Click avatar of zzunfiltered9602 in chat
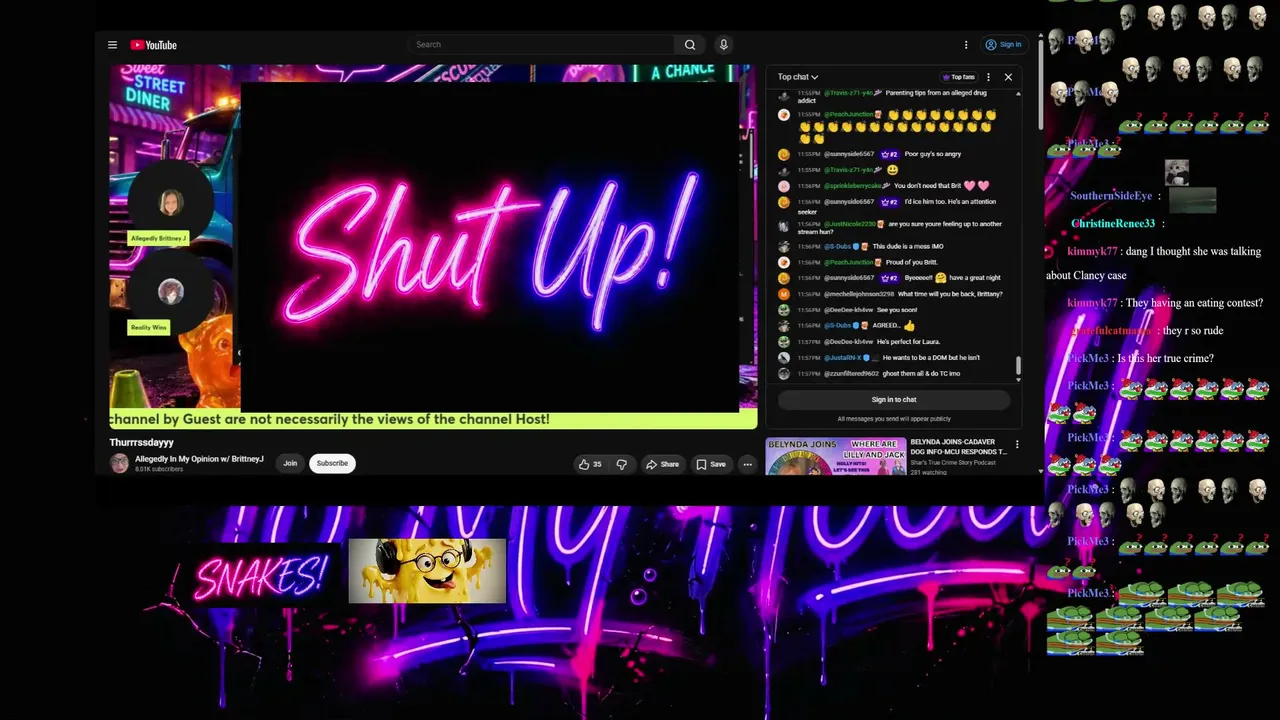 point(784,374)
